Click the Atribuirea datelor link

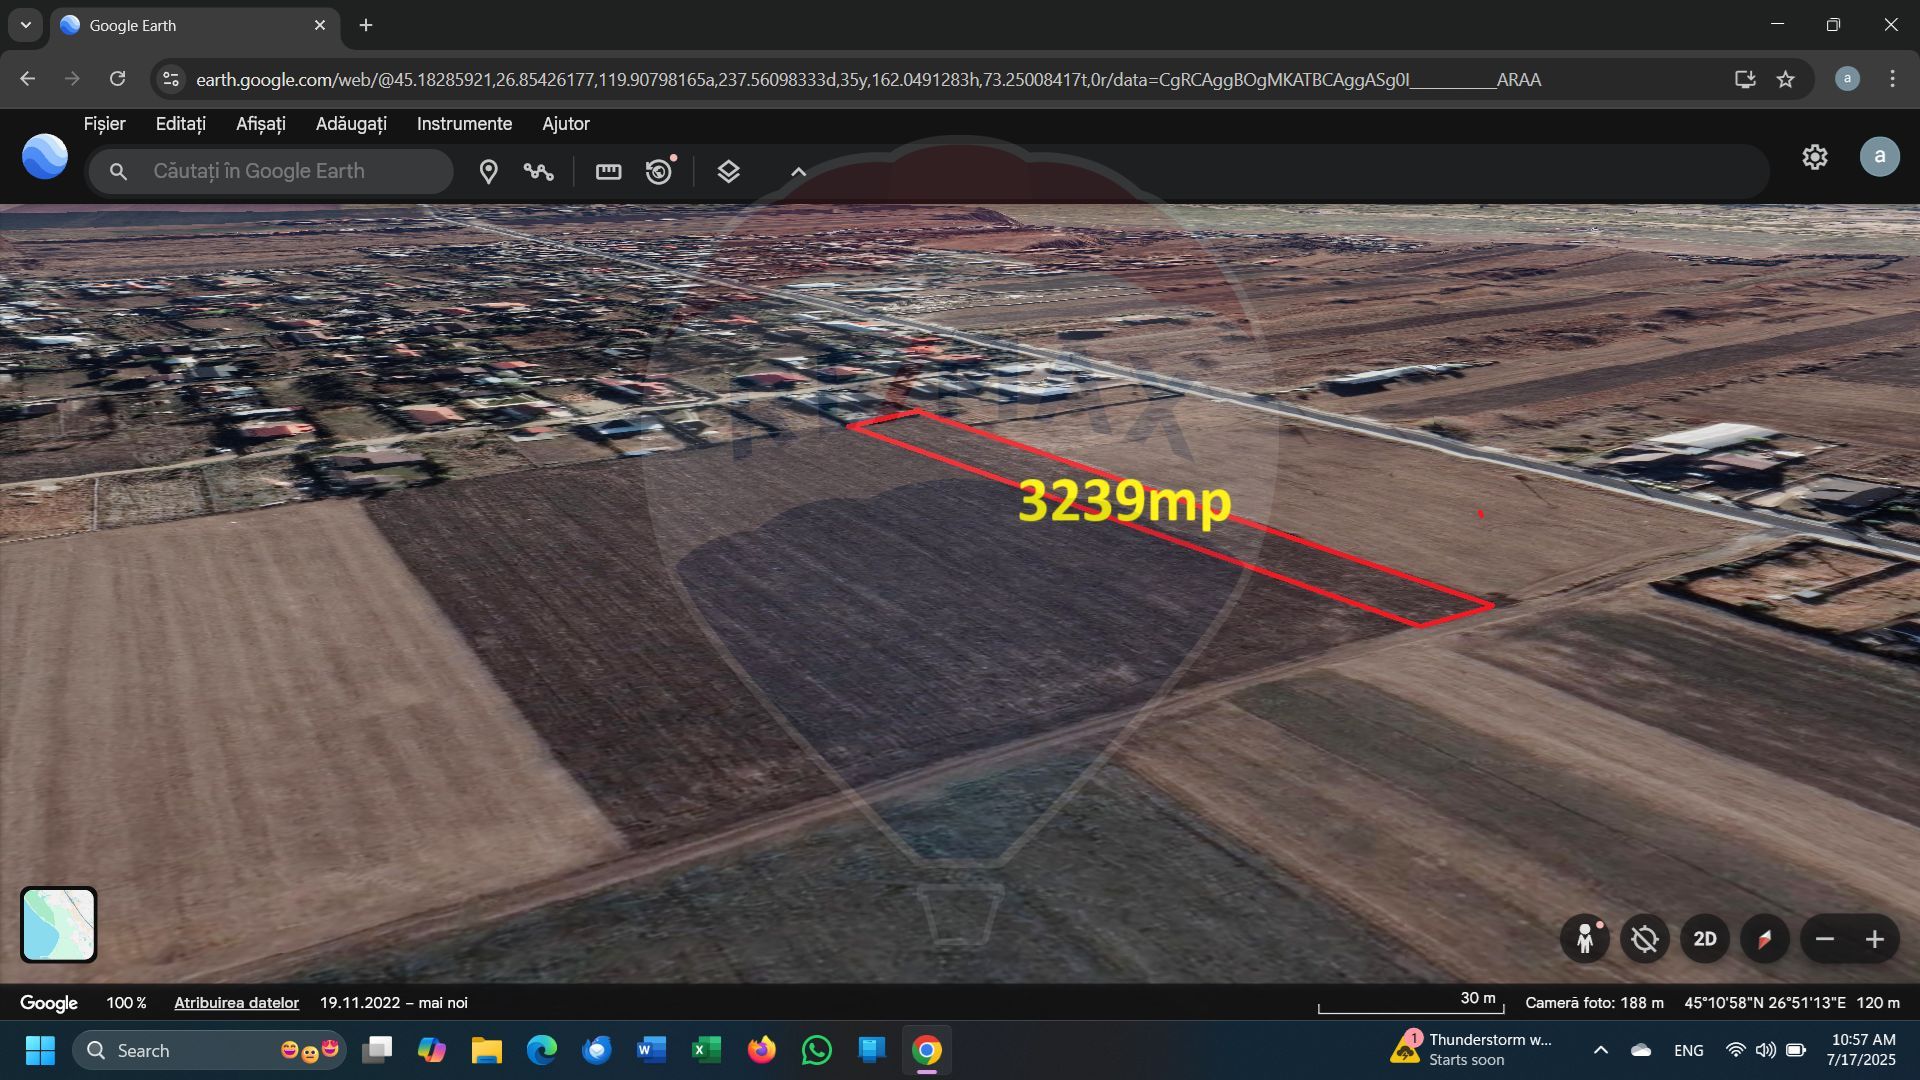pos(236,1003)
